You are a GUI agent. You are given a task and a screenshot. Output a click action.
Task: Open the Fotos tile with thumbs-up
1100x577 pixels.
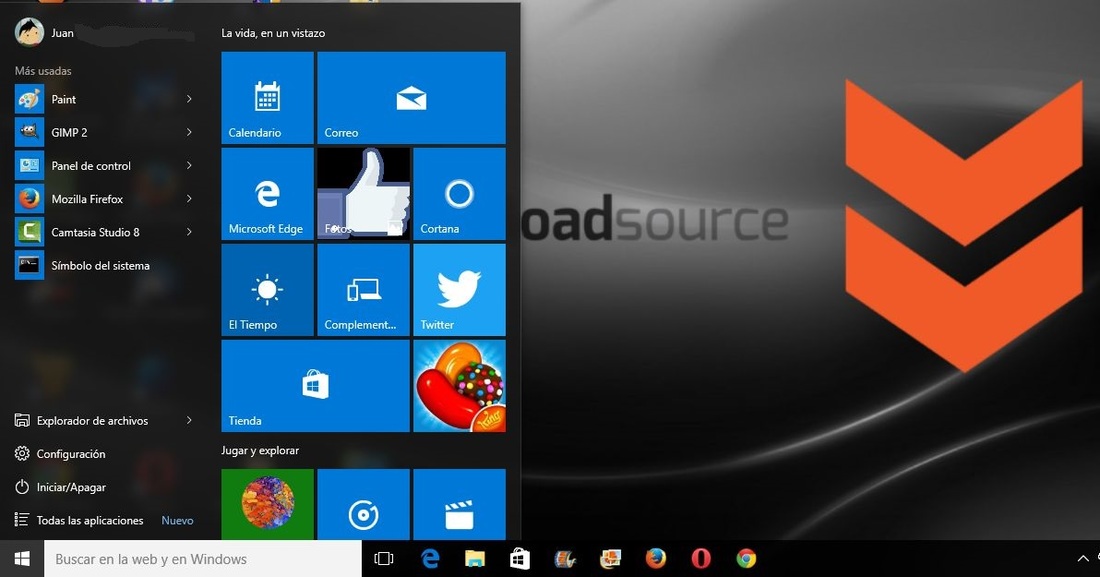click(x=363, y=194)
